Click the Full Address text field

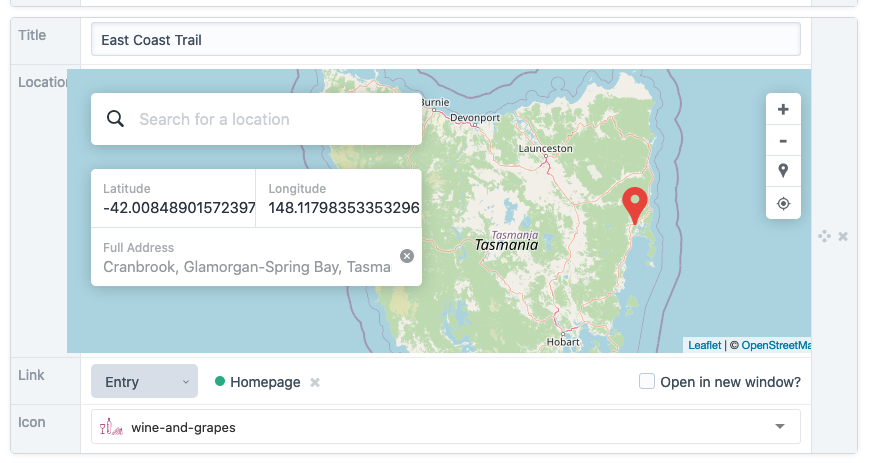(x=247, y=267)
